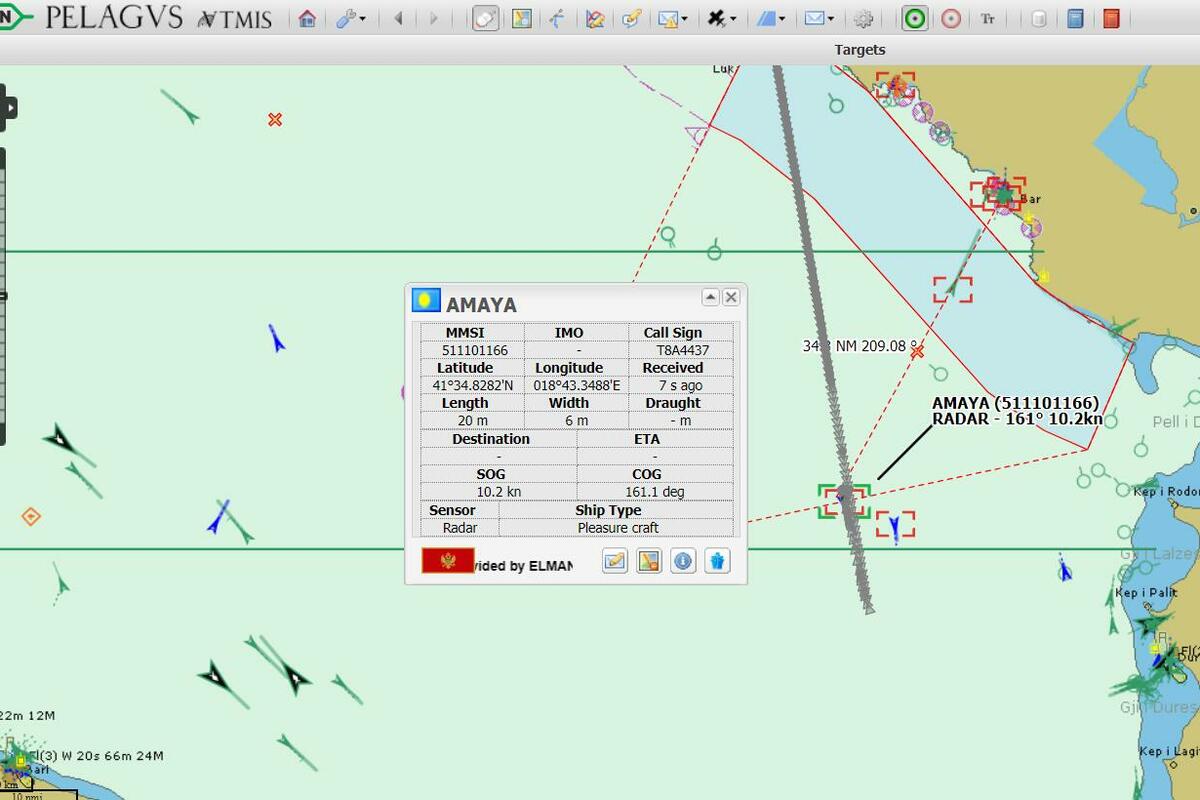The width and height of the screenshot is (1200, 800).
Task: Select the AMAYA vessel target on map
Action: [843, 499]
